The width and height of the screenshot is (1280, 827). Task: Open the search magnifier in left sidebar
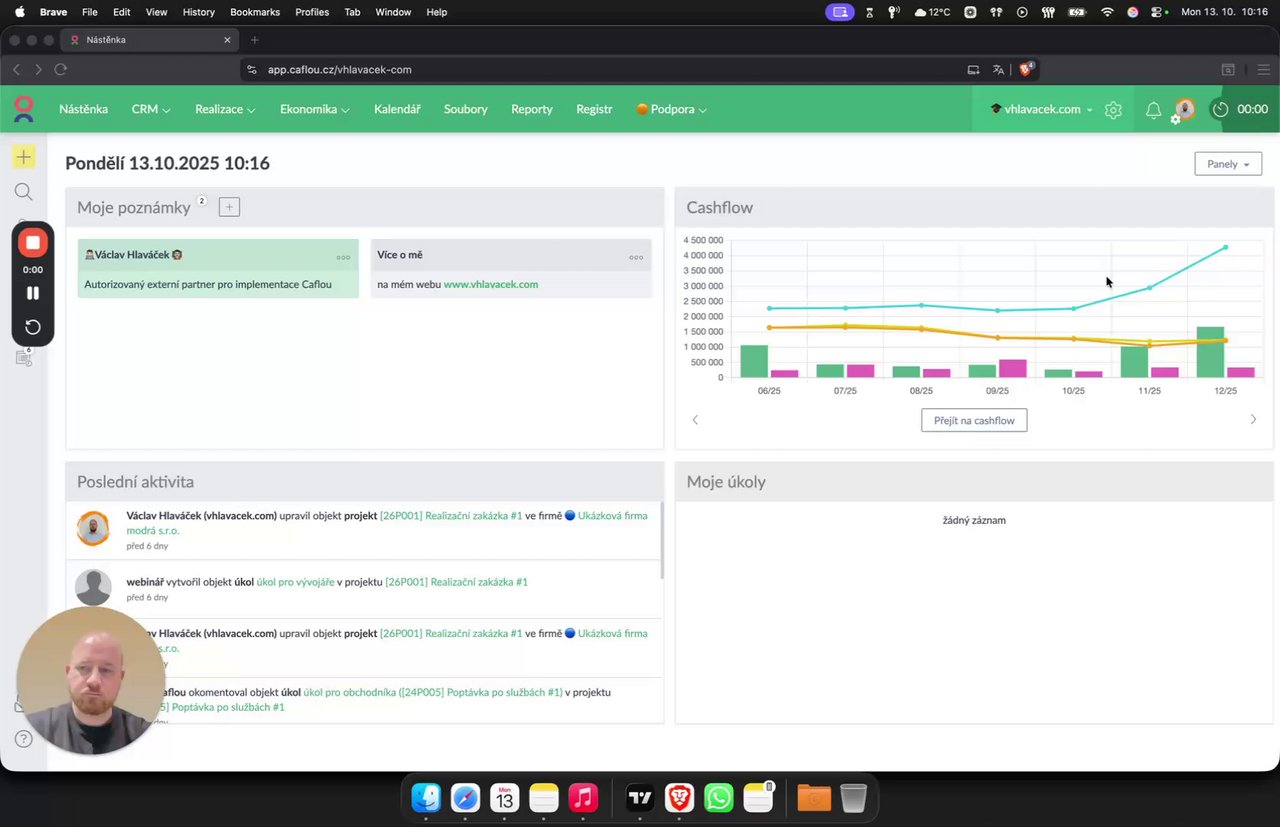click(24, 192)
